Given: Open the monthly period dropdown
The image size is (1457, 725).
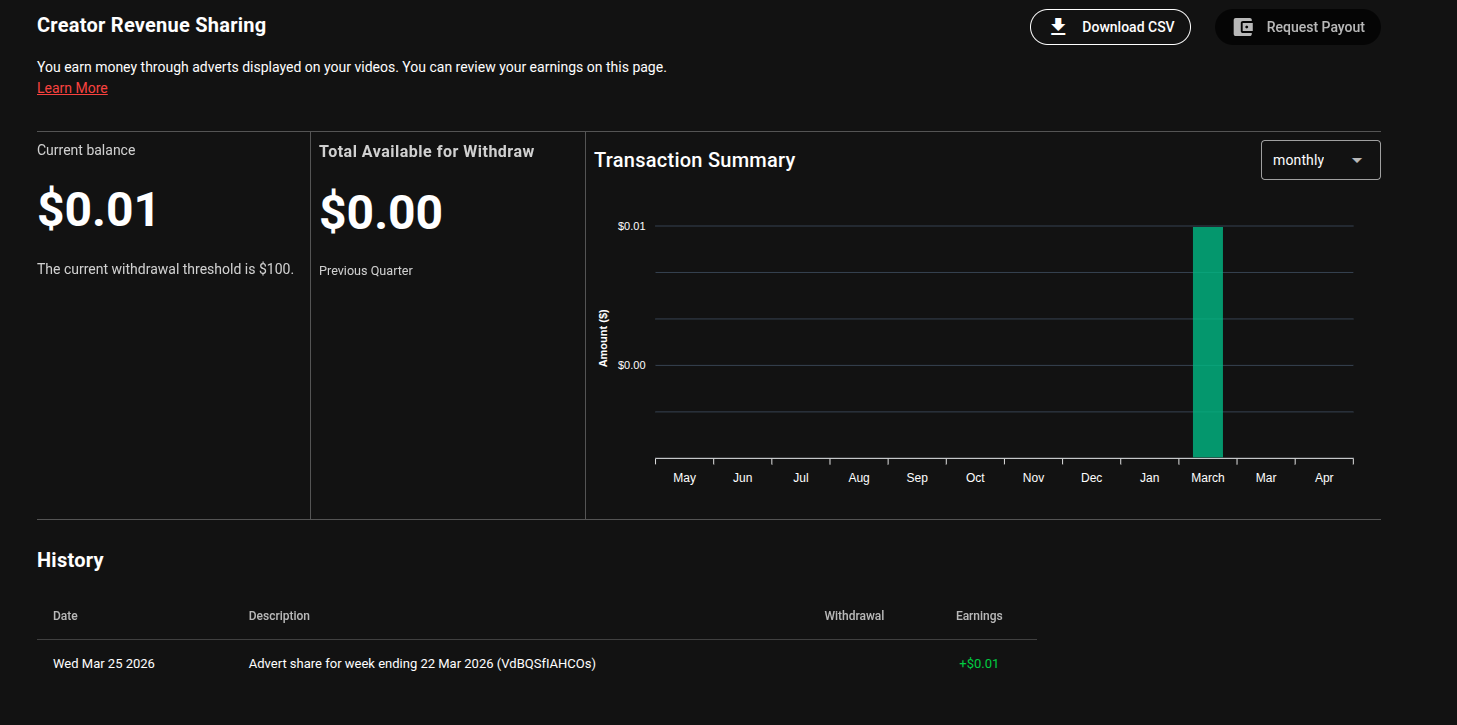Looking at the screenshot, I should (x=1319, y=160).
